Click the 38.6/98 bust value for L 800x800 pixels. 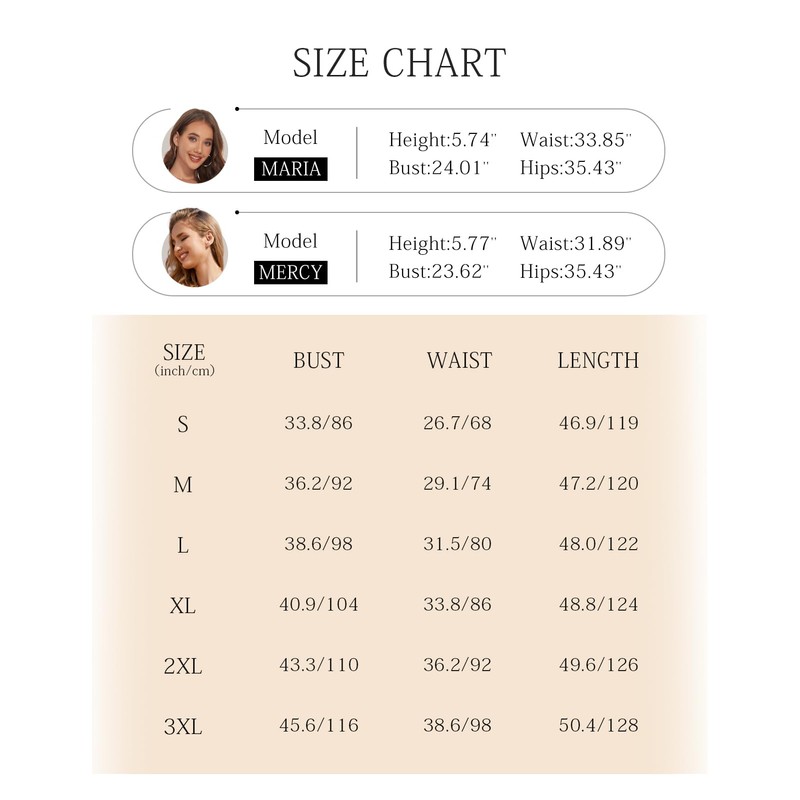click(x=318, y=545)
